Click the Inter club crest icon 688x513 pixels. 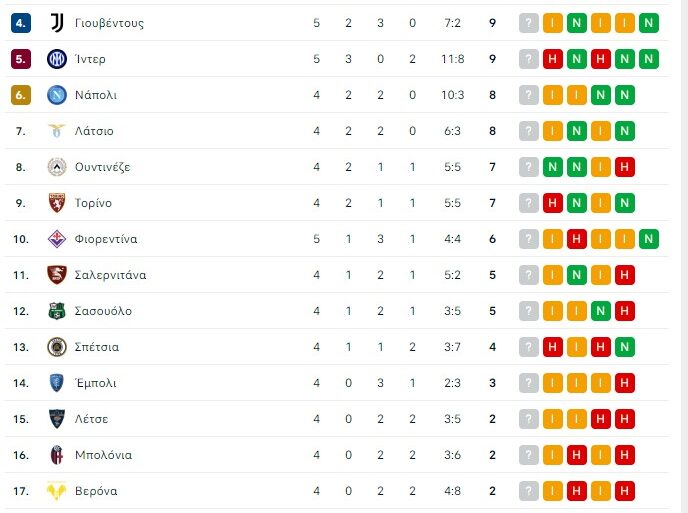click(56, 59)
